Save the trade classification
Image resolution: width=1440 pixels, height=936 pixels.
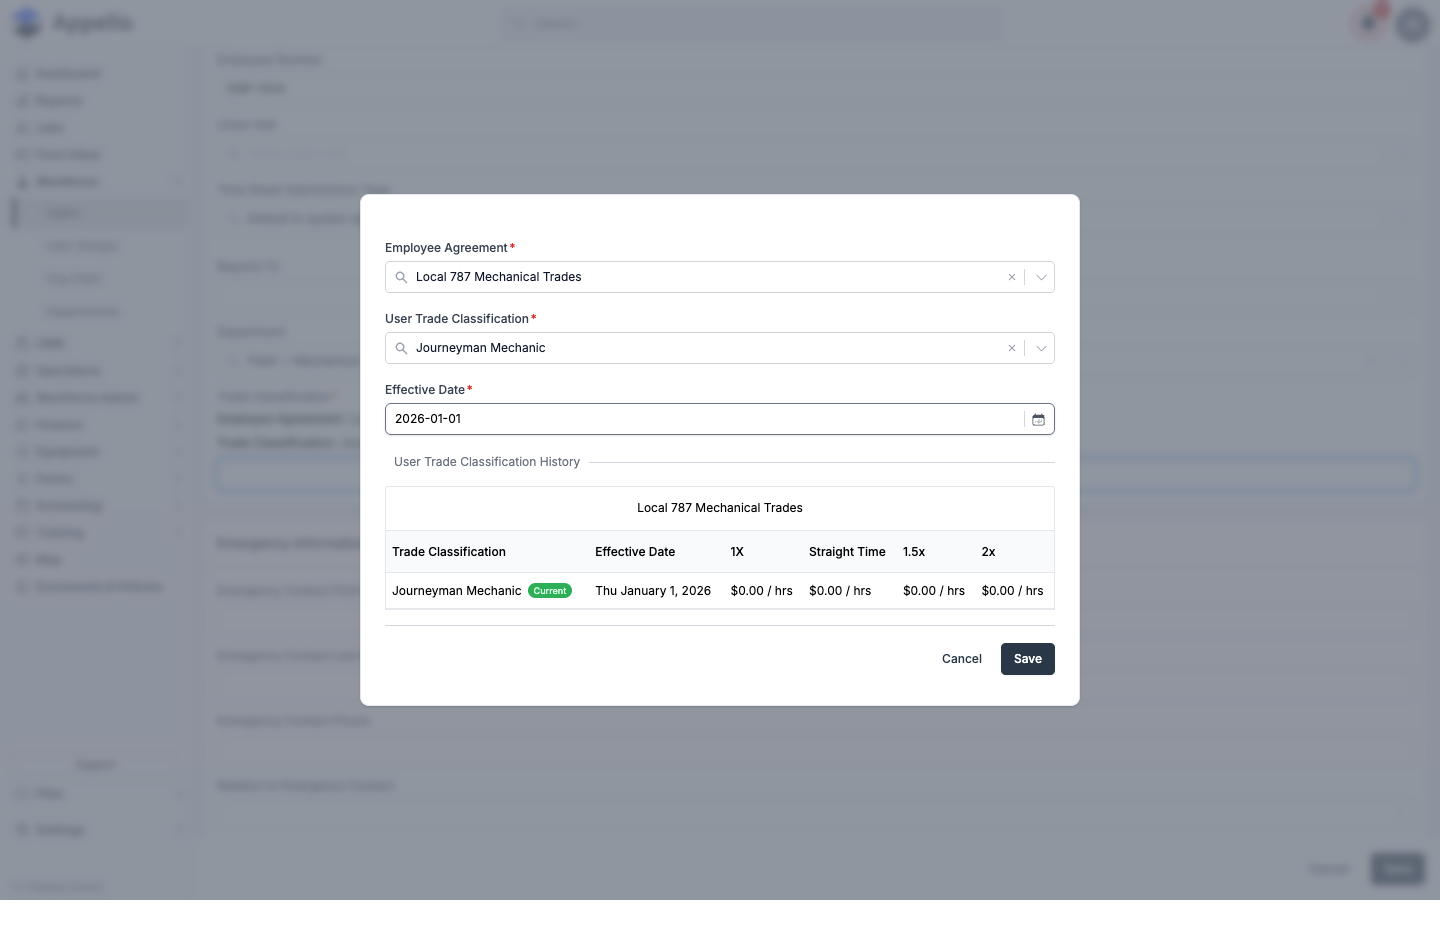1027,659
